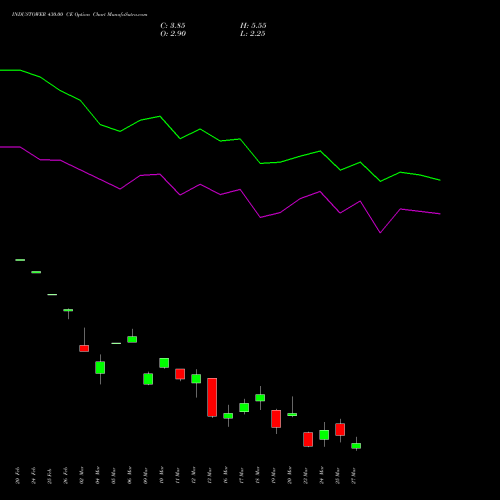Select the open value O: 2.90
The width and height of the screenshot is (500, 500).
point(173,34)
